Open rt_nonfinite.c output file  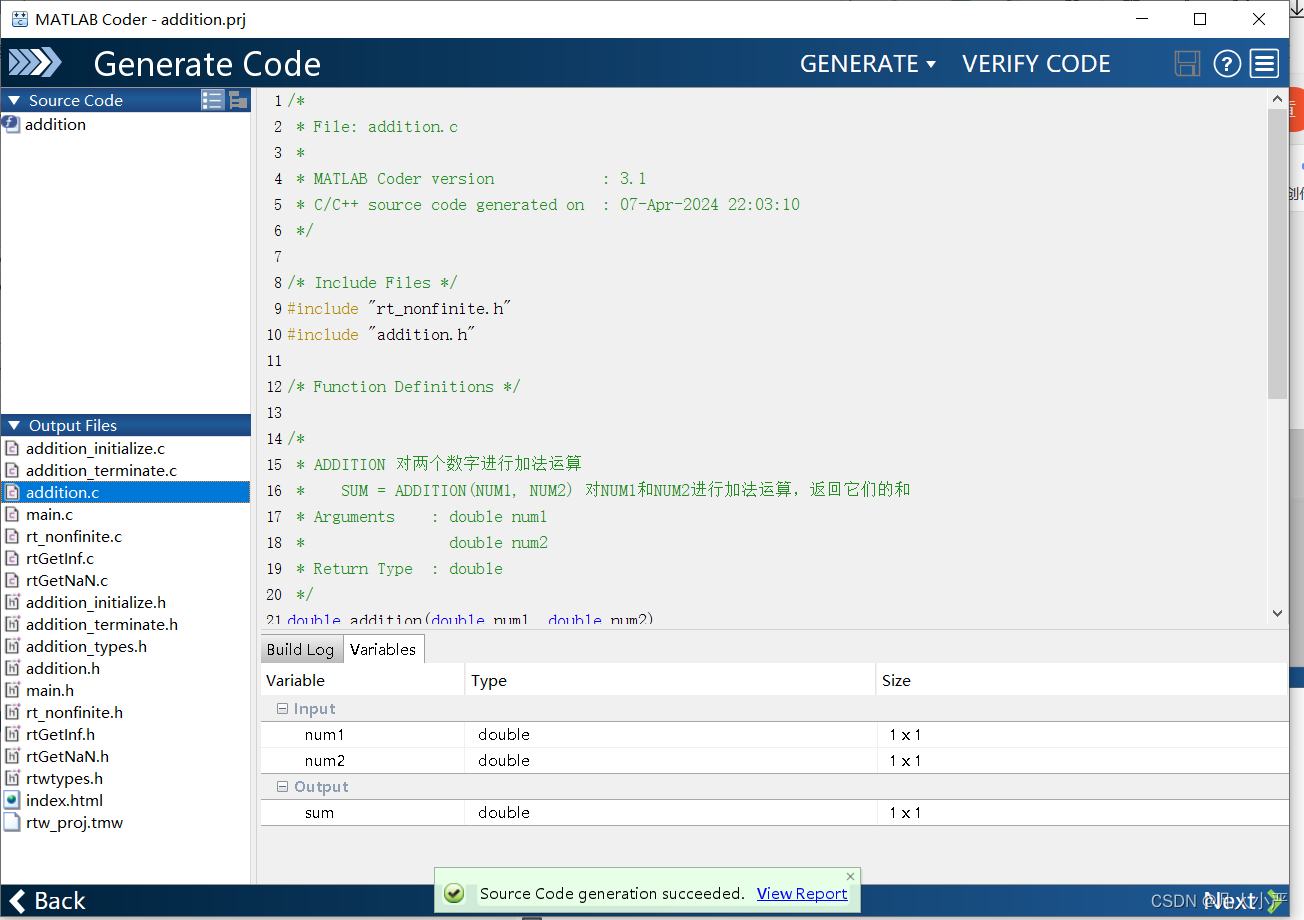pos(74,536)
